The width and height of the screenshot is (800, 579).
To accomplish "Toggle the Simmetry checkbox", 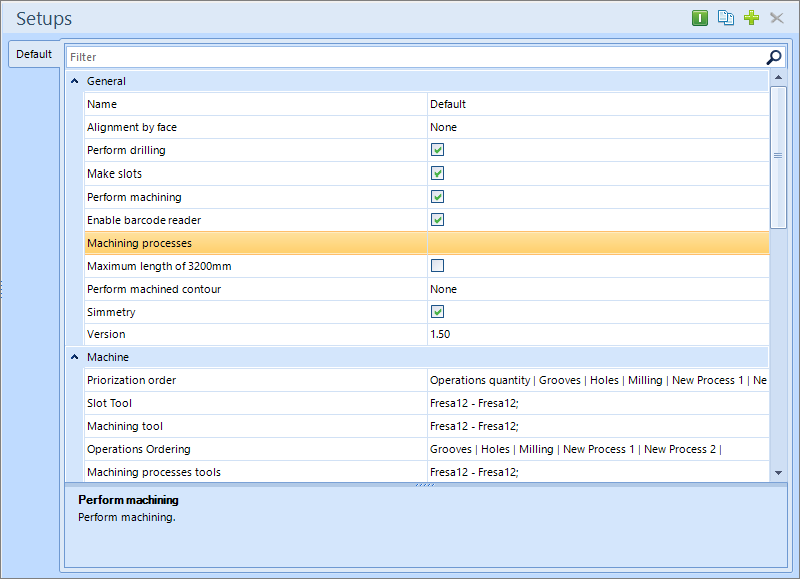I will click(x=437, y=312).
